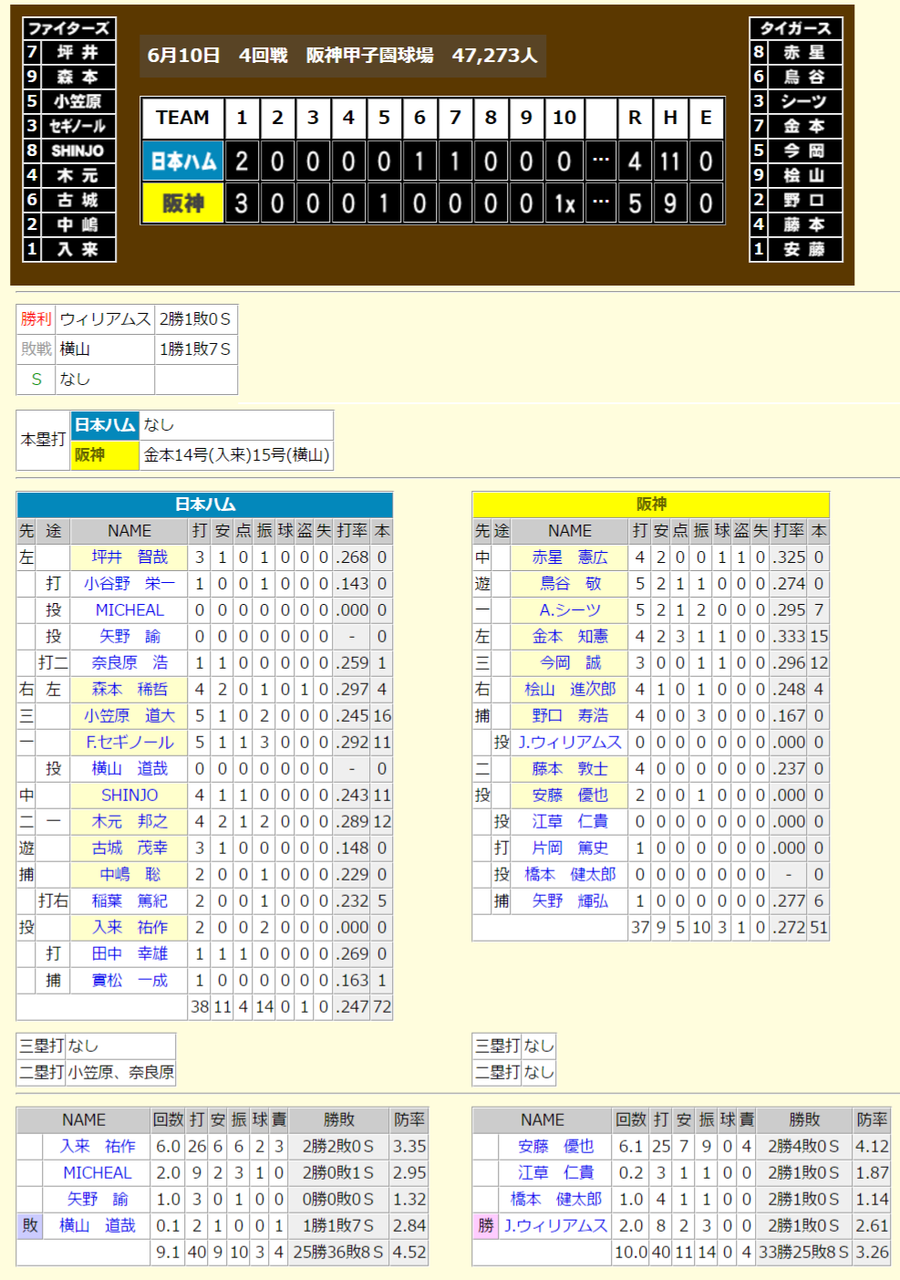This screenshot has width=900, height=1280.
Task: Select the TEAM header on scoreboard
Action: (182, 118)
